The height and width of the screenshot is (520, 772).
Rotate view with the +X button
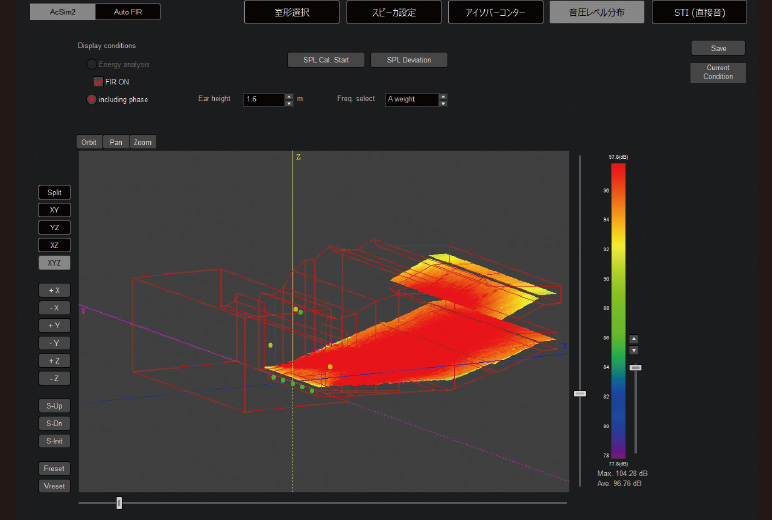(x=54, y=290)
